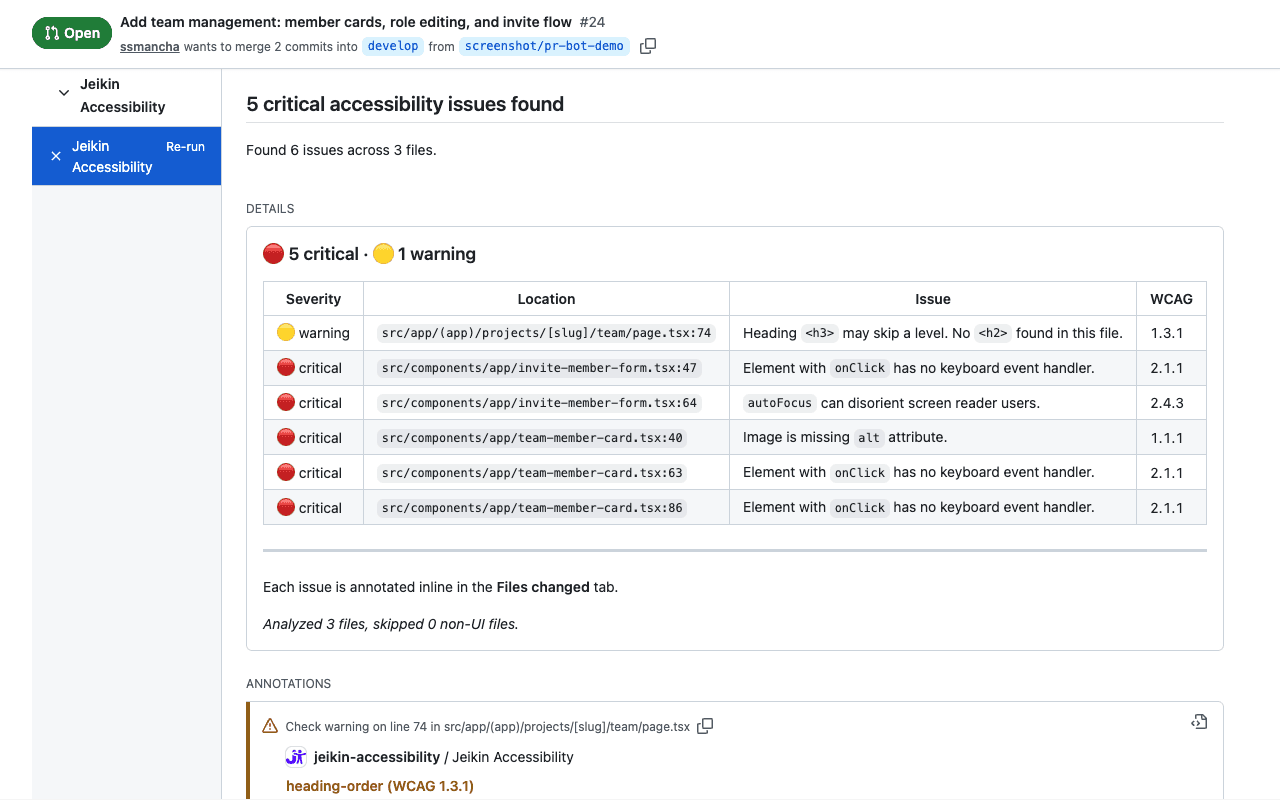This screenshot has height=800, width=1280.
Task: Click the green Open status badge
Action: coord(71,32)
